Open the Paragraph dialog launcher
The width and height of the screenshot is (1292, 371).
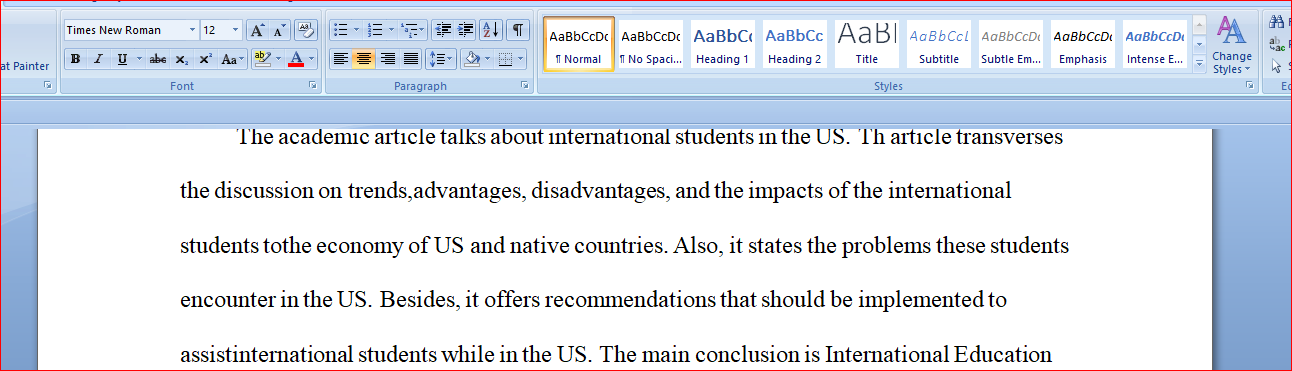525,86
